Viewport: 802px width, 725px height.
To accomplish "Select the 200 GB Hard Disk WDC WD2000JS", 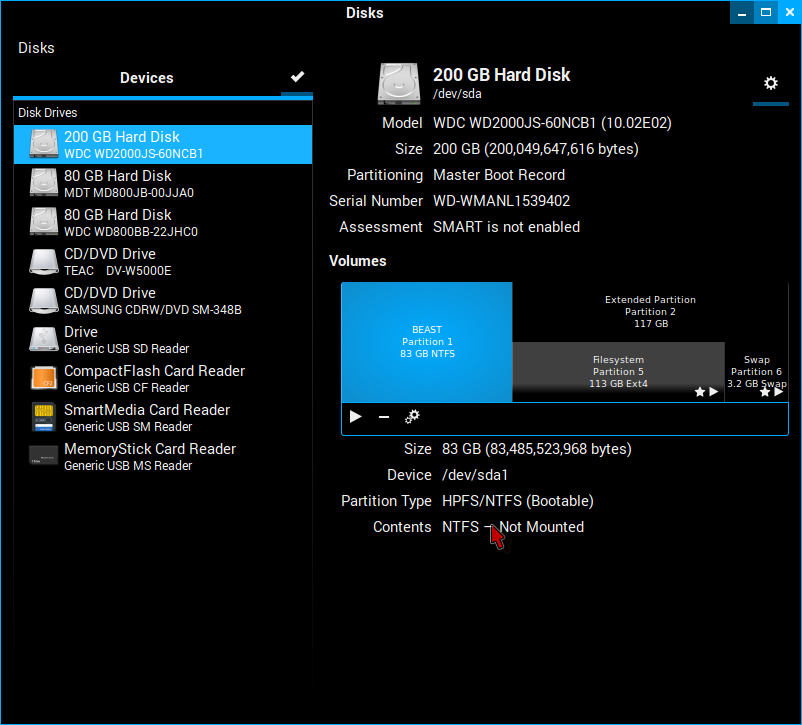I will coord(163,145).
